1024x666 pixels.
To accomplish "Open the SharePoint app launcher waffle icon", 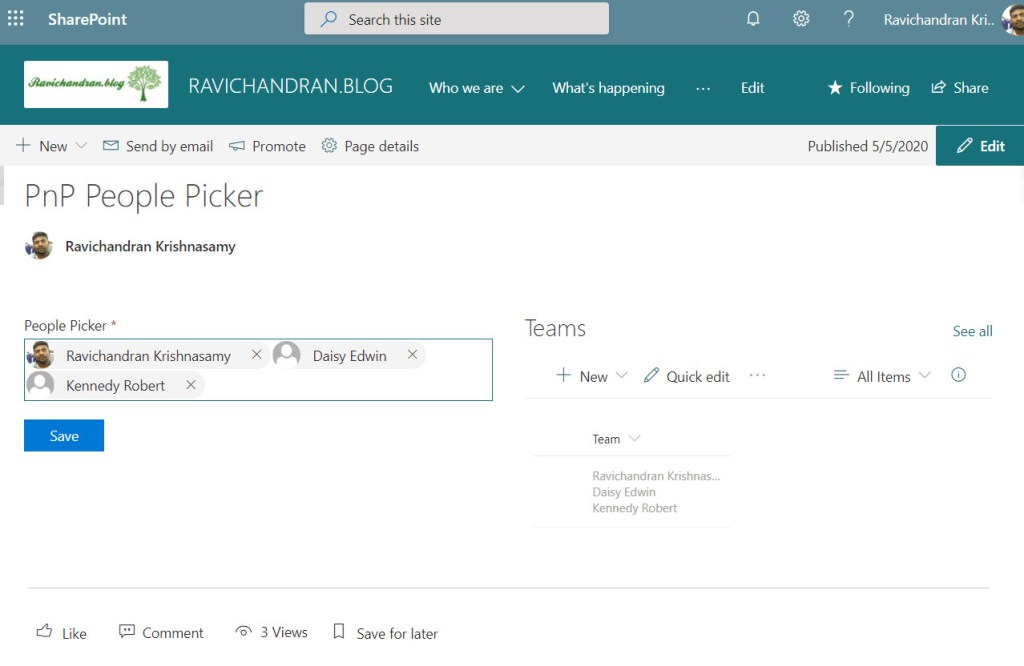I will click(14, 19).
